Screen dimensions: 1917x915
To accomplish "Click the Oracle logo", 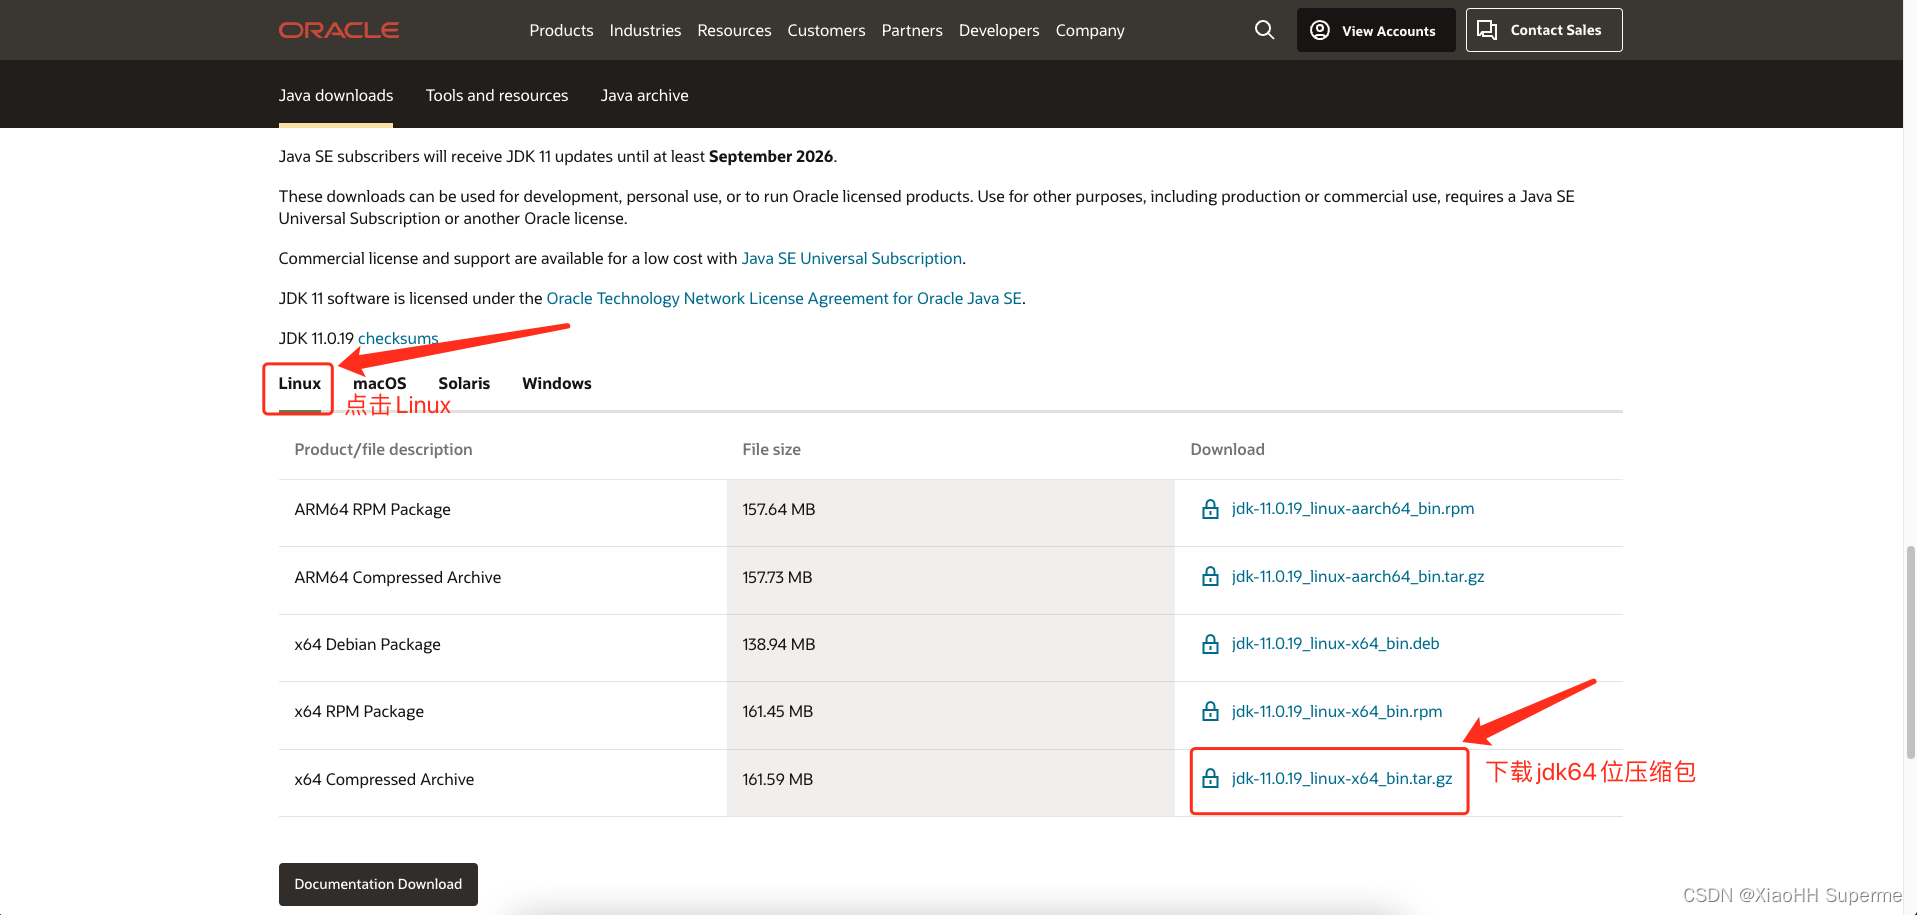I will (x=338, y=30).
